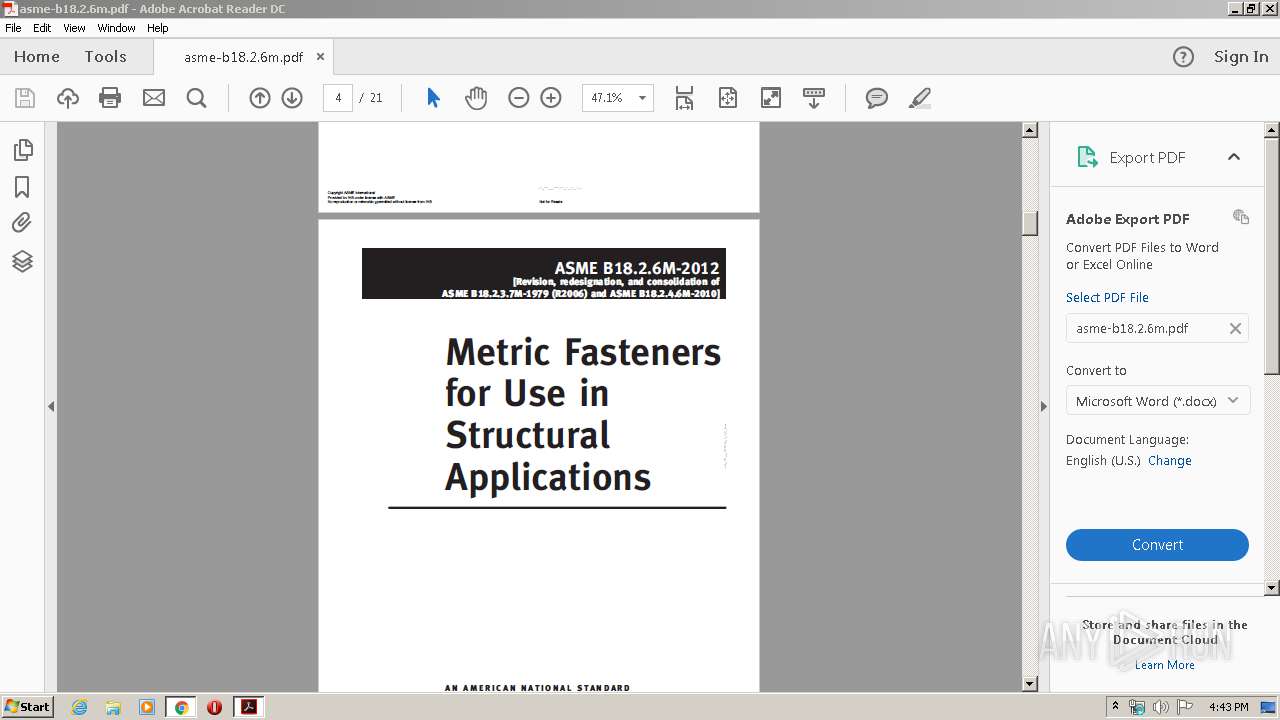Close the asme-b18.2.6m.pdf tab
The height and width of the screenshot is (720, 1280).
[320, 57]
